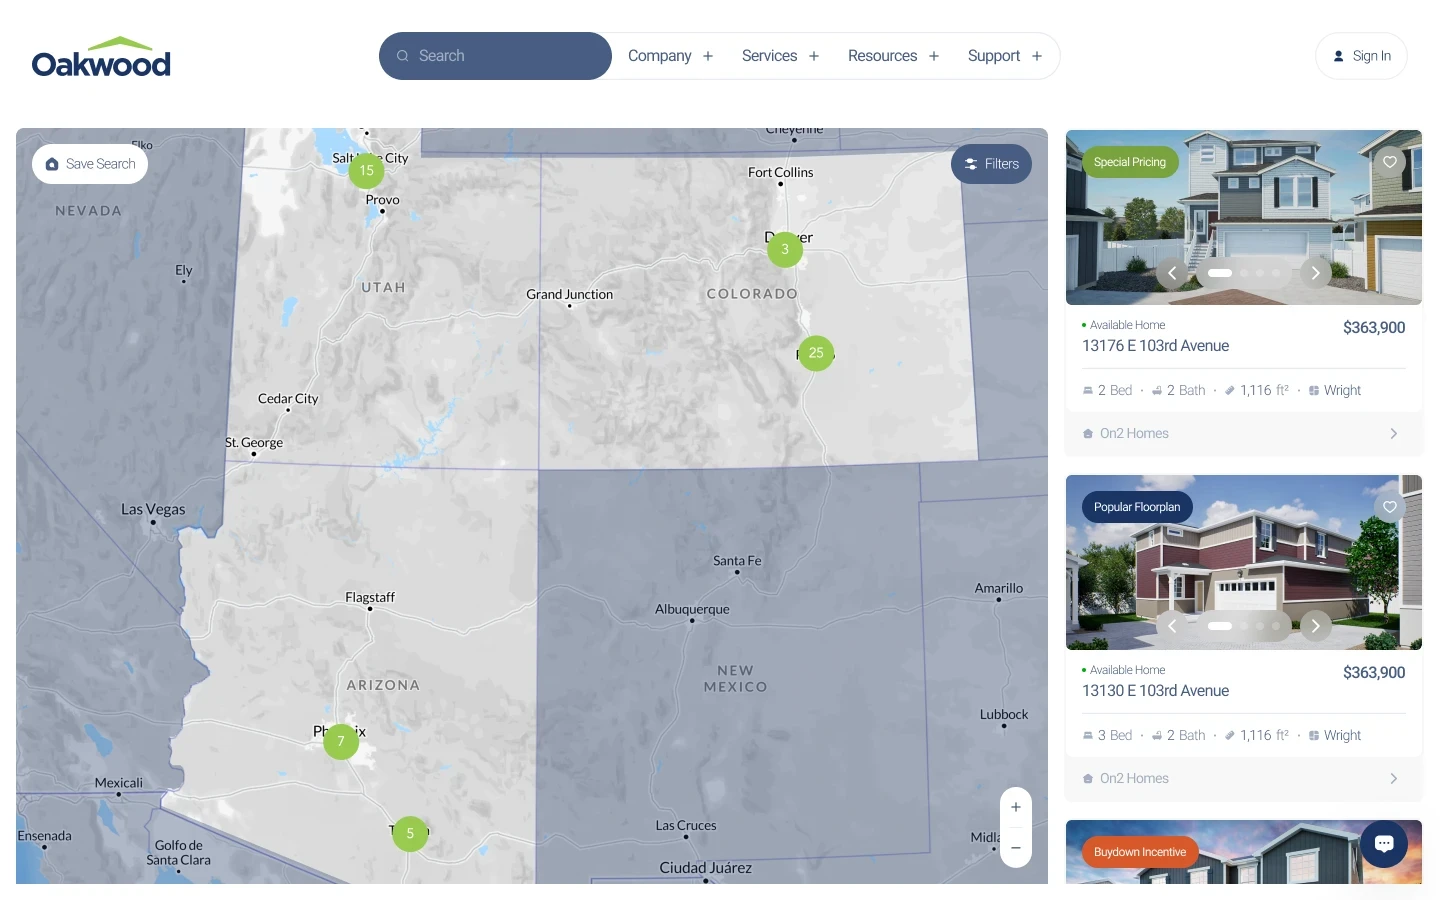Viewport: 1440px width, 900px height.
Task: Expand chevron in On2 Homes row of 13130 listing
Action: 1394,778
